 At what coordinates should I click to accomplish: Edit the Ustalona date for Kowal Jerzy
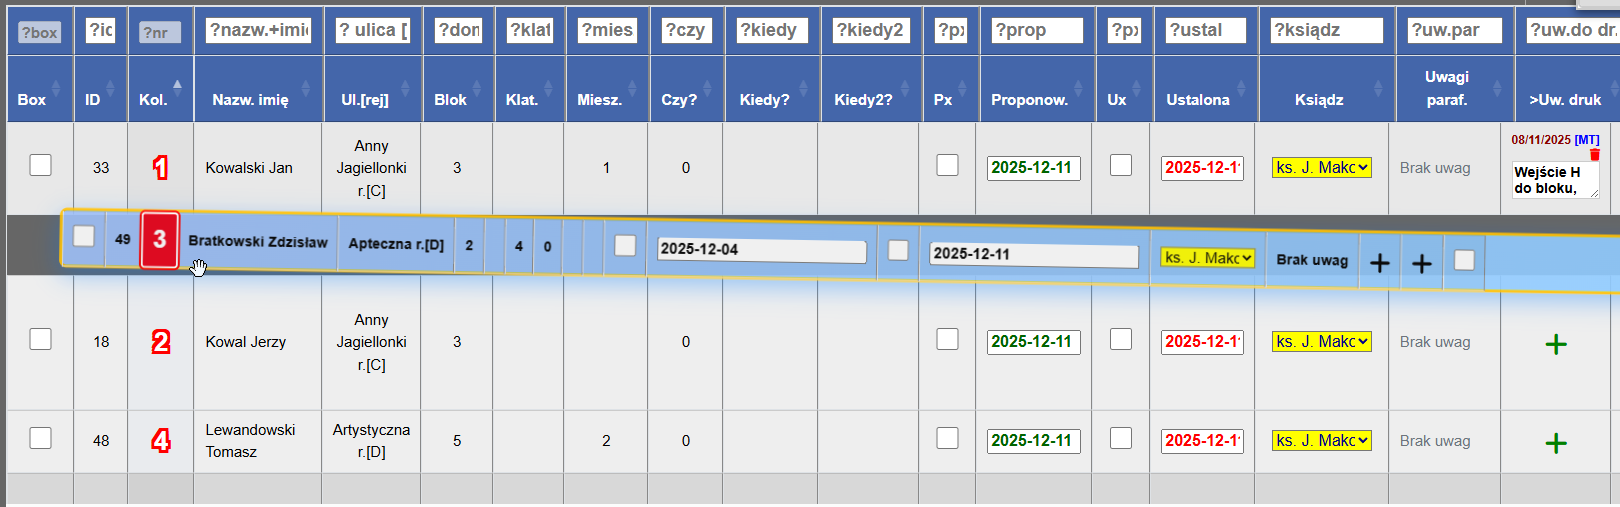pyautogui.click(x=1202, y=342)
